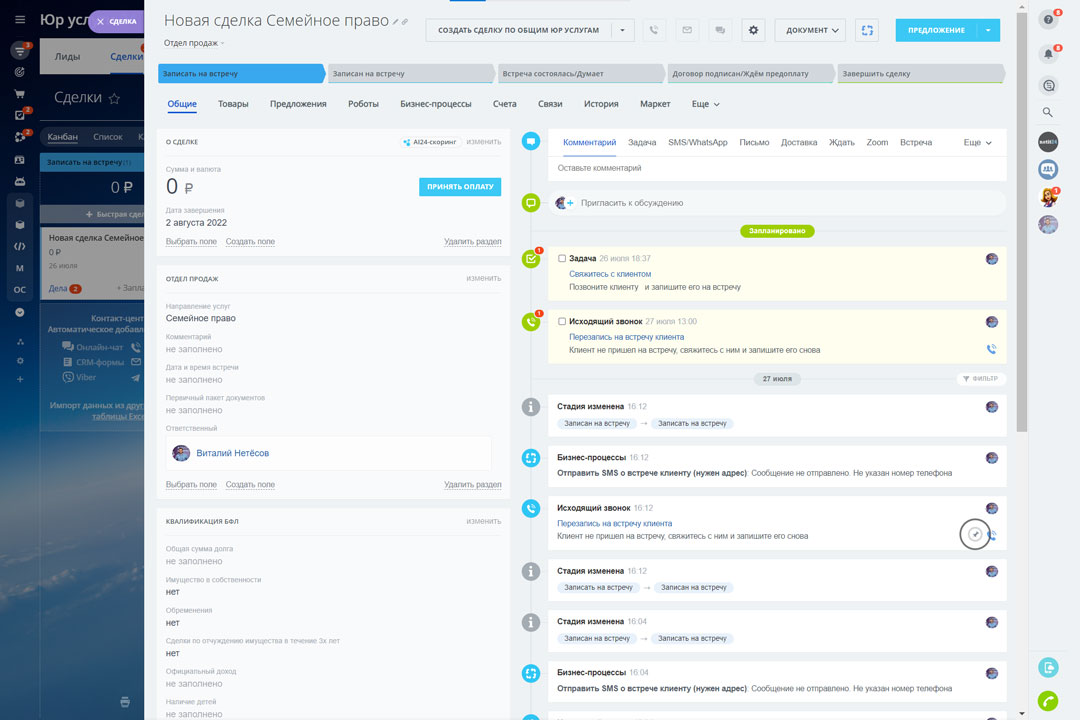Check the planned 'Исходящий звонок' checkbox
The height and width of the screenshot is (720, 1080).
(x=562, y=321)
